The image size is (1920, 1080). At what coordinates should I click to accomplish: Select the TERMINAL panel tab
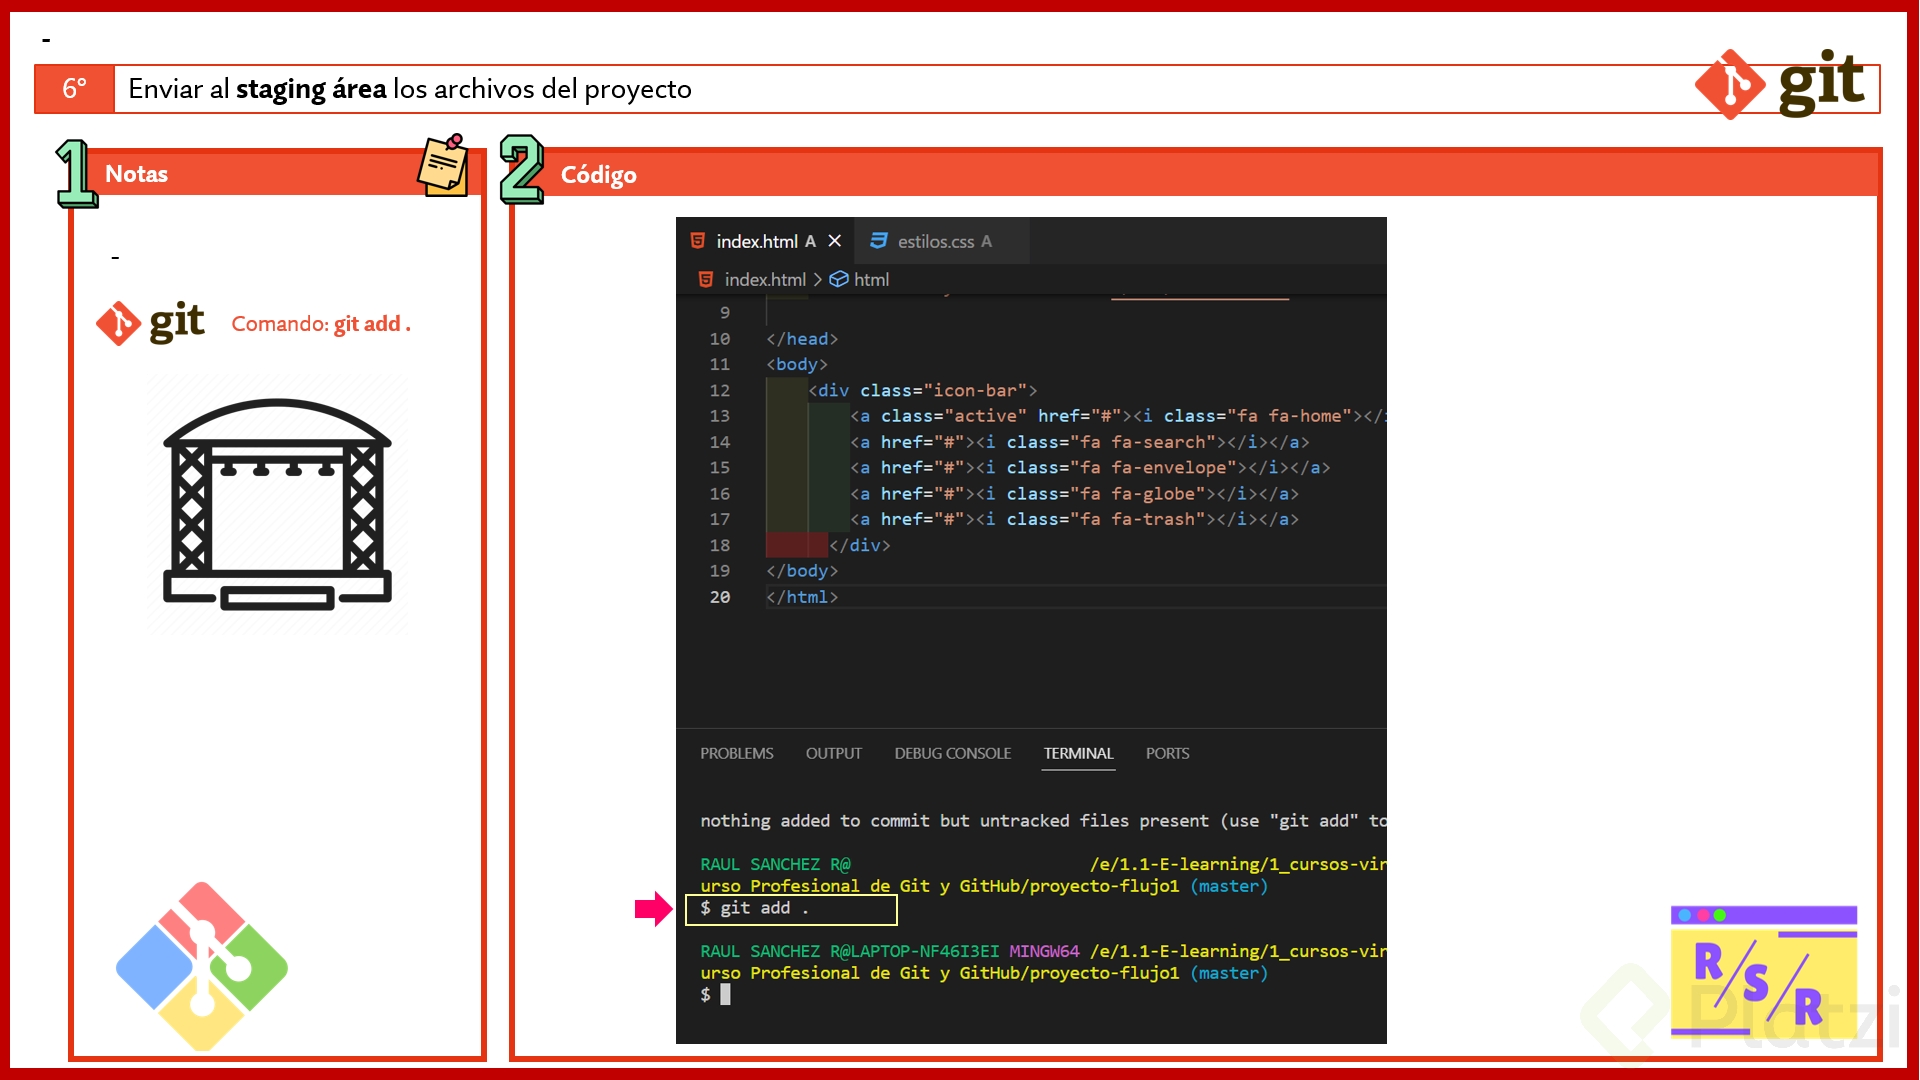coord(1078,754)
